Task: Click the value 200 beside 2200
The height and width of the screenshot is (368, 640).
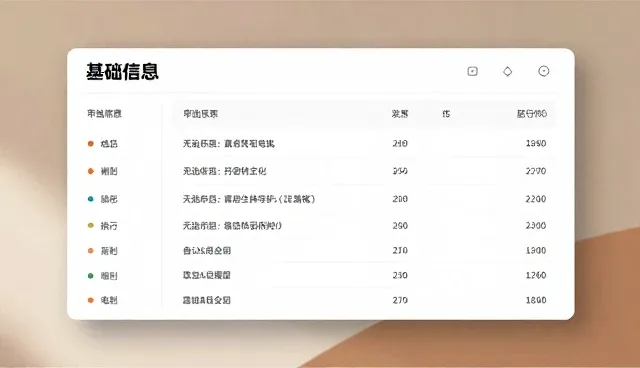Action: pyautogui.click(x=400, y=199)
